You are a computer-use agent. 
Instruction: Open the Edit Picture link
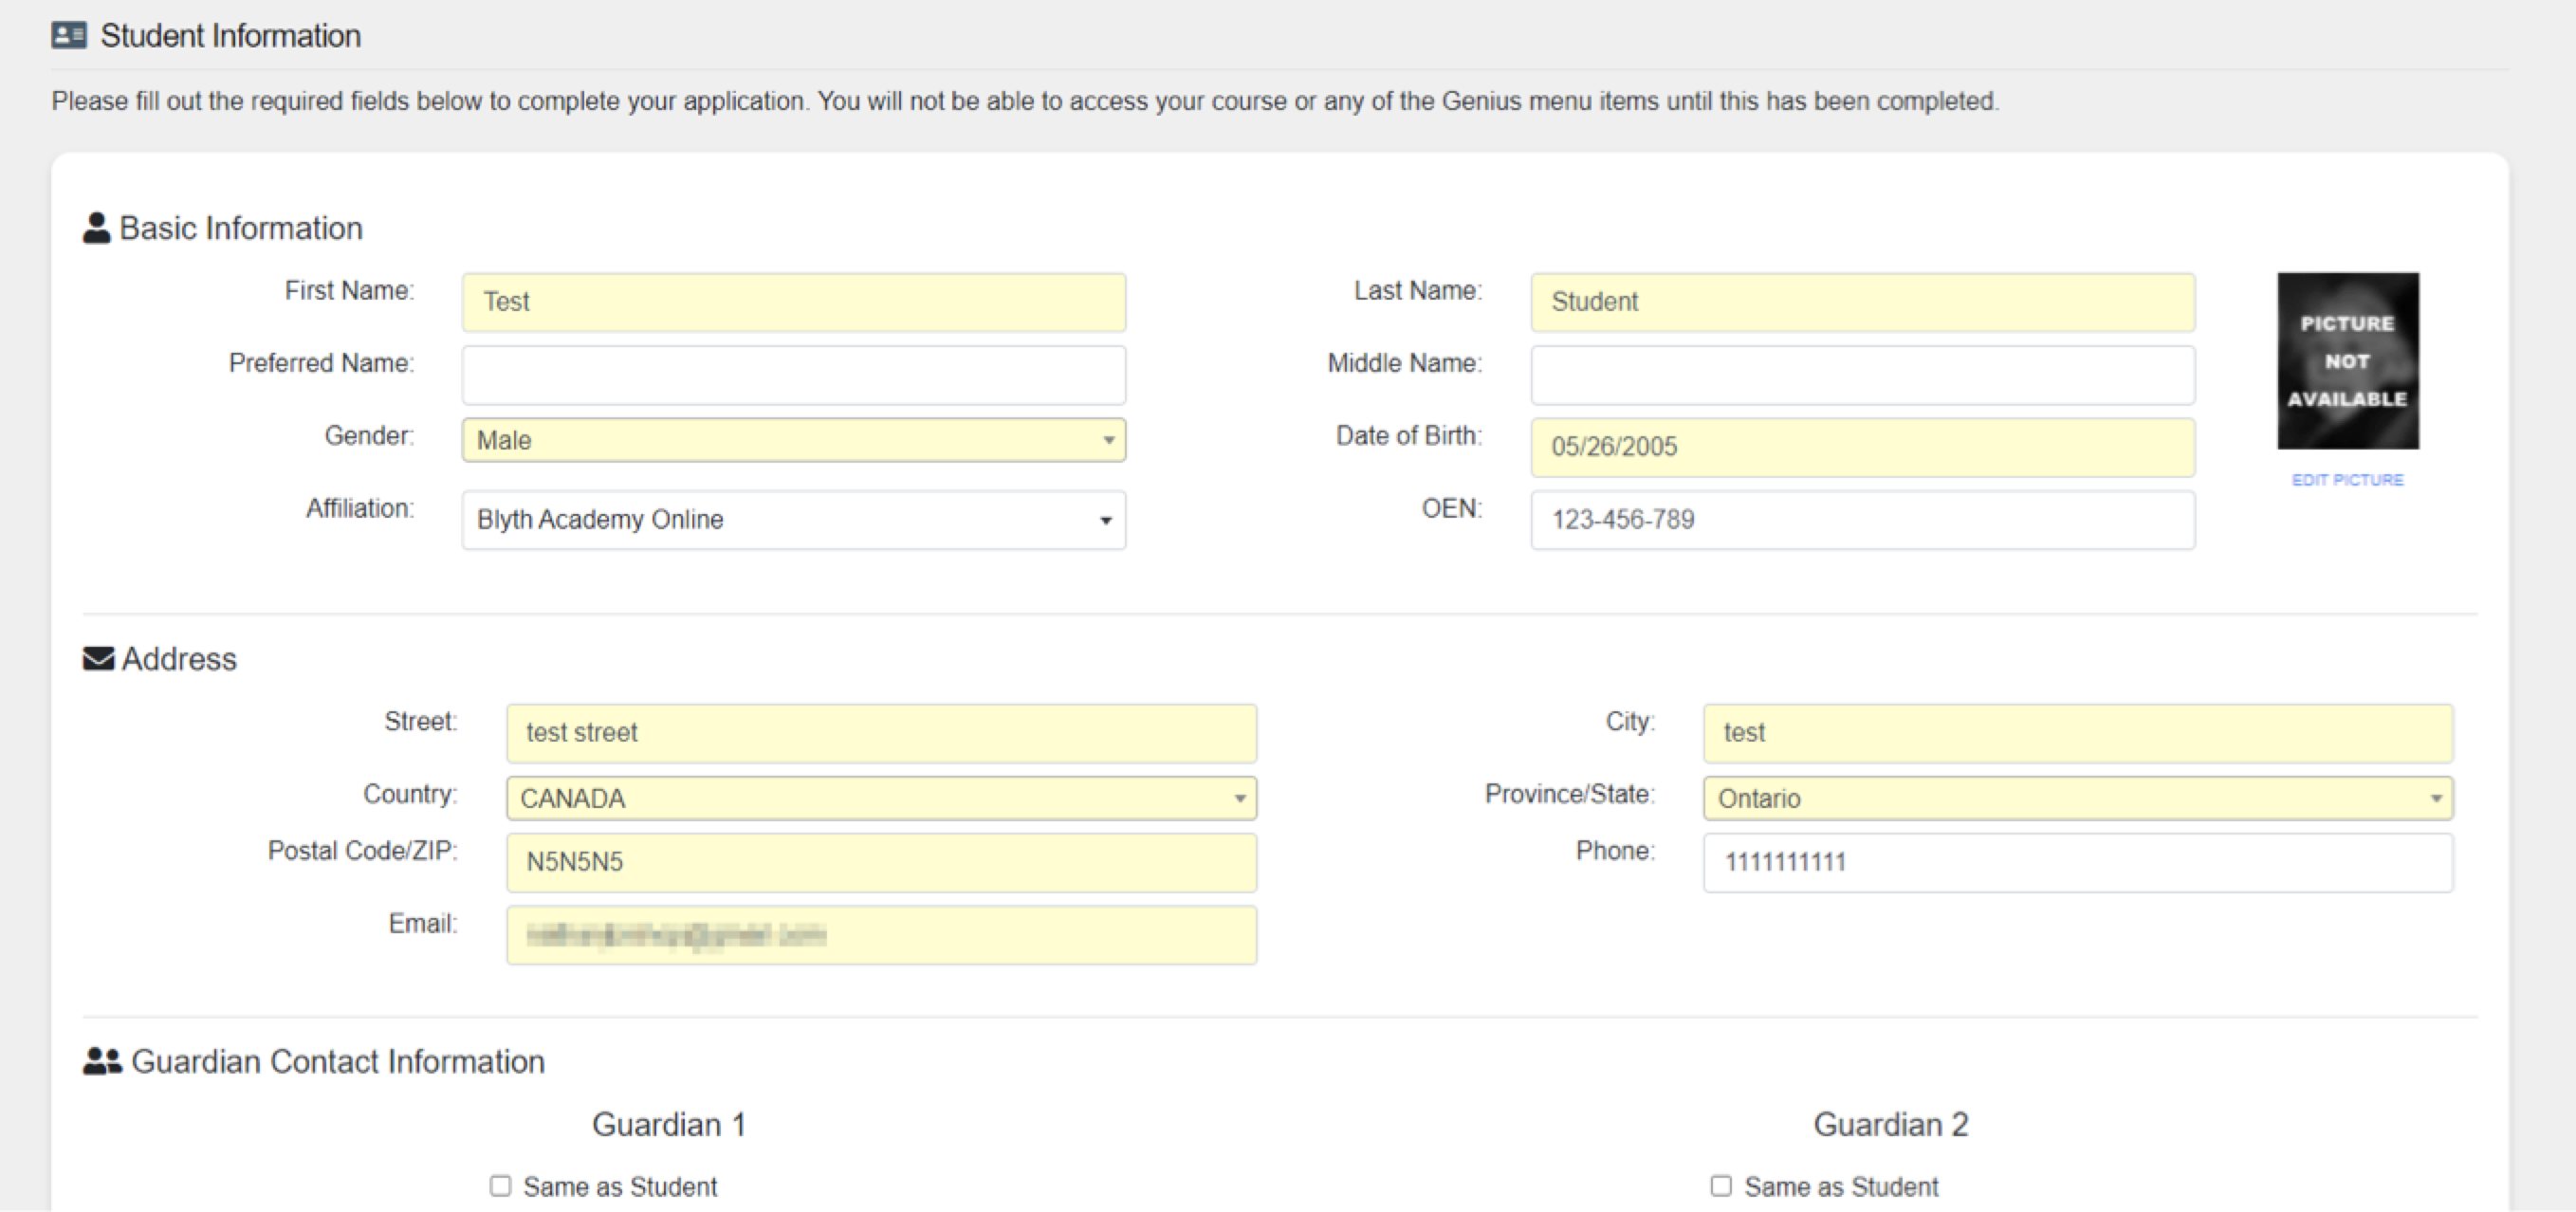click(2347, 480)
